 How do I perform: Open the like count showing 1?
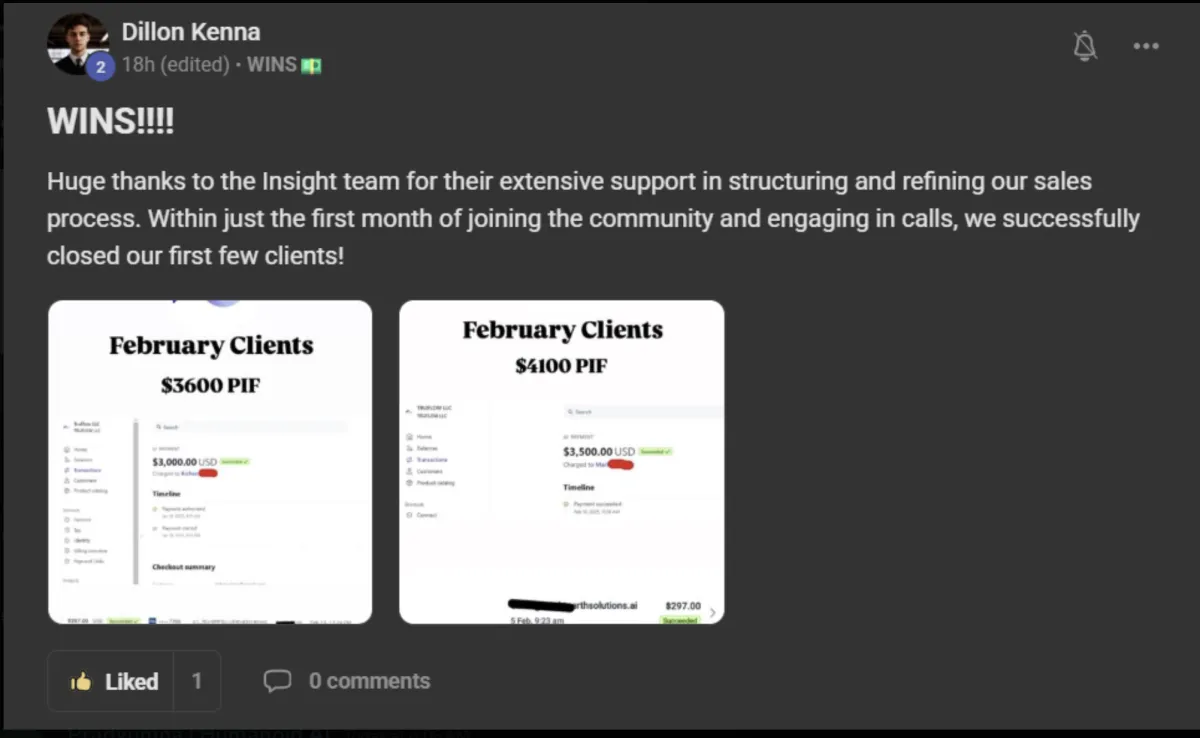pos(197,681)
